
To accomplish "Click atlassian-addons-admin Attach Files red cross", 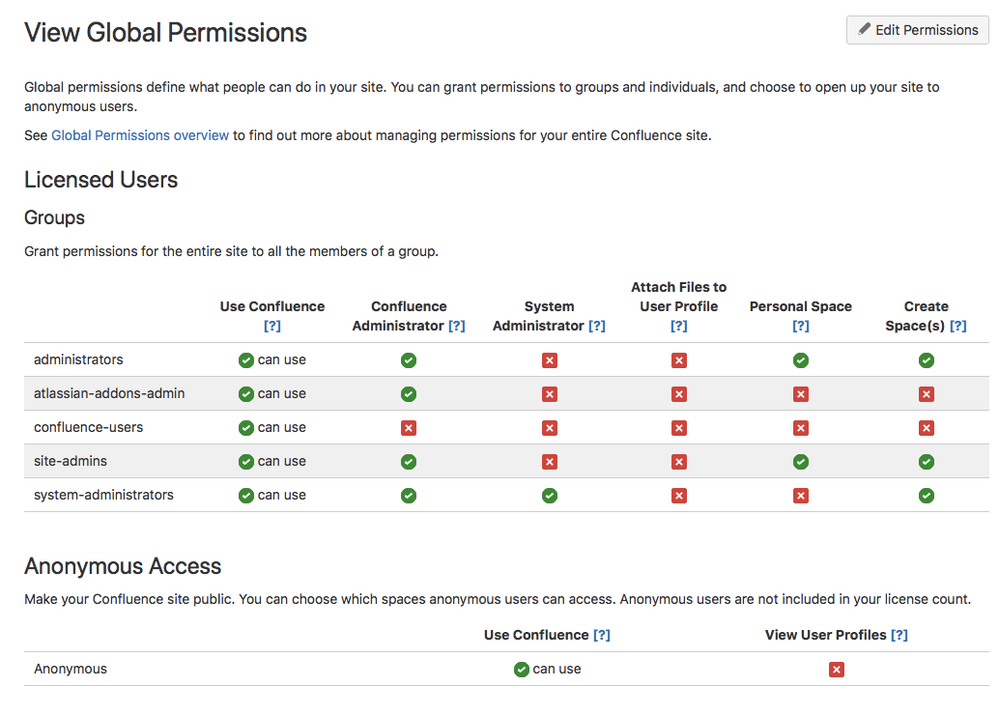I will (679, 394).
